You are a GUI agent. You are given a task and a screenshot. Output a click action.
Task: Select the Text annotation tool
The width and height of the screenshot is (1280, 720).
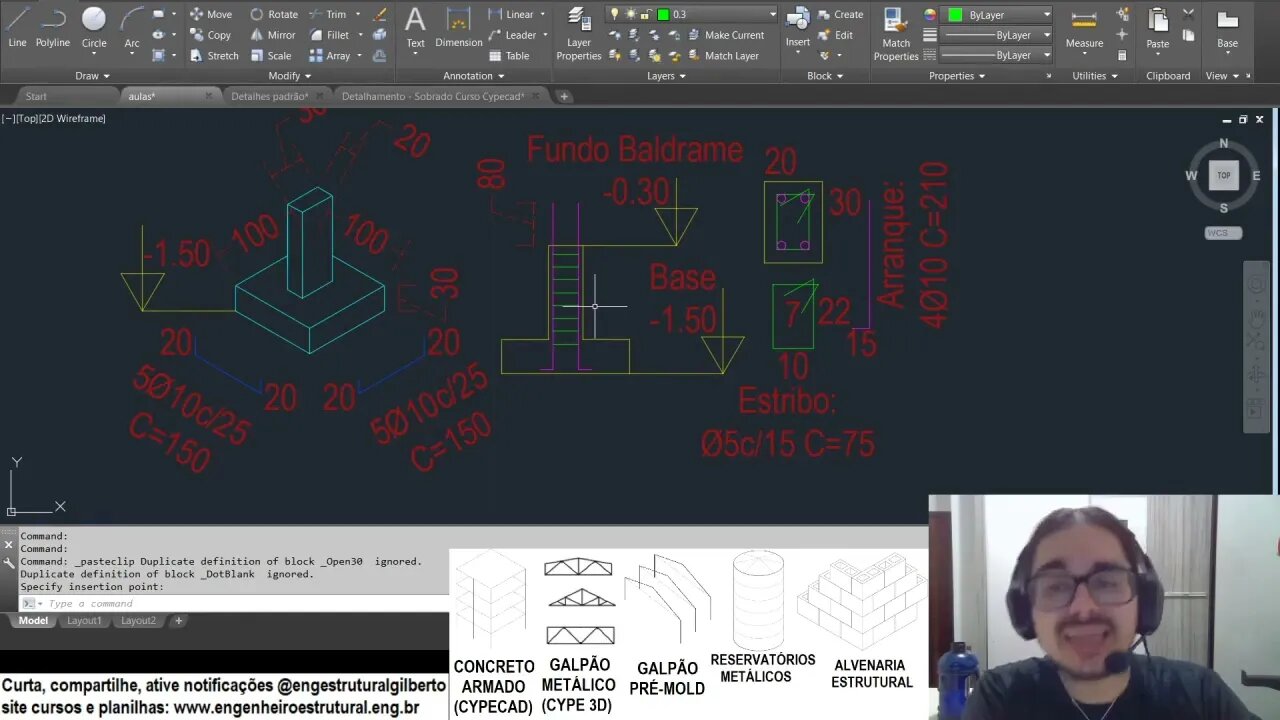click(x=415, y=27)
